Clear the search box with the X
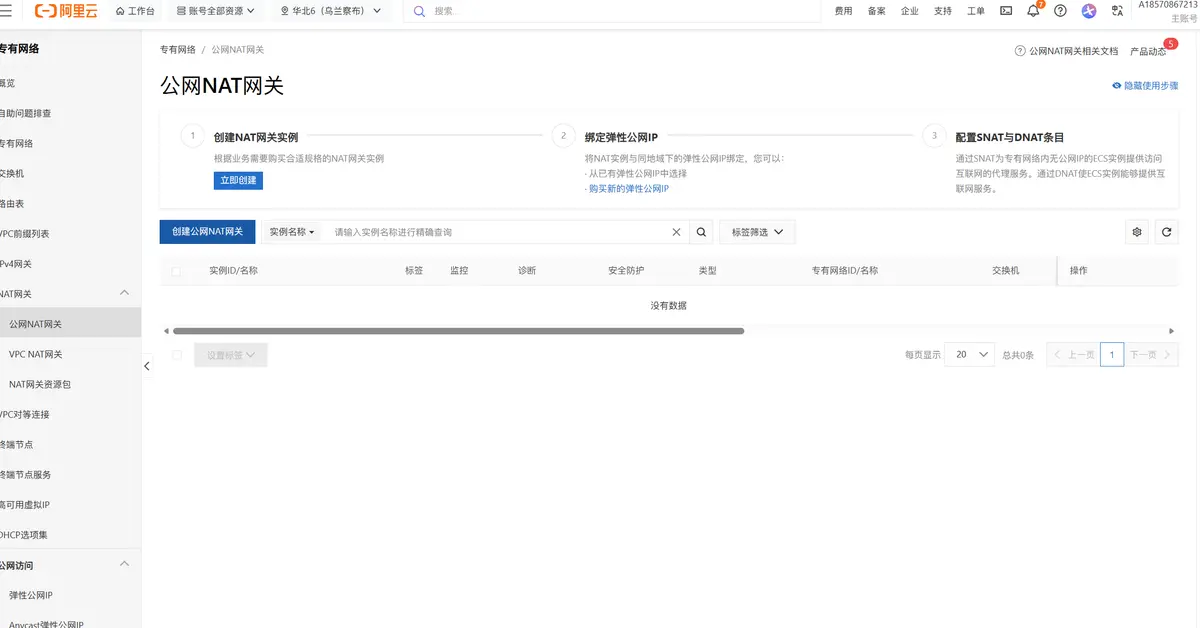Screen dimensions: 1200x628 click(x=676, y=231)
